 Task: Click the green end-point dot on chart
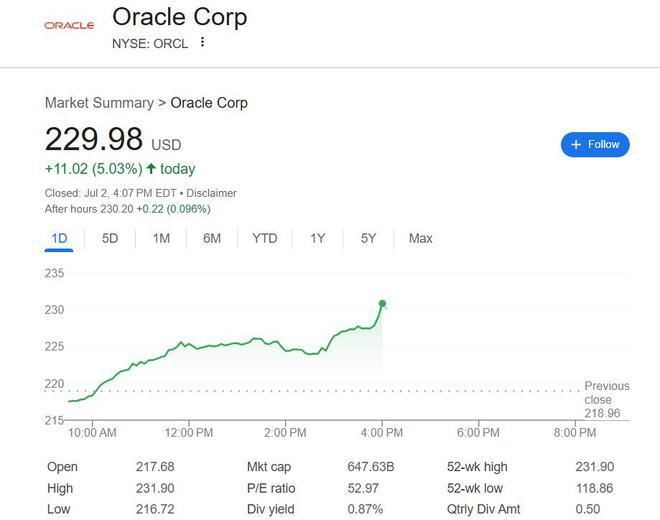pyautogui.click(x=382, y=304)
